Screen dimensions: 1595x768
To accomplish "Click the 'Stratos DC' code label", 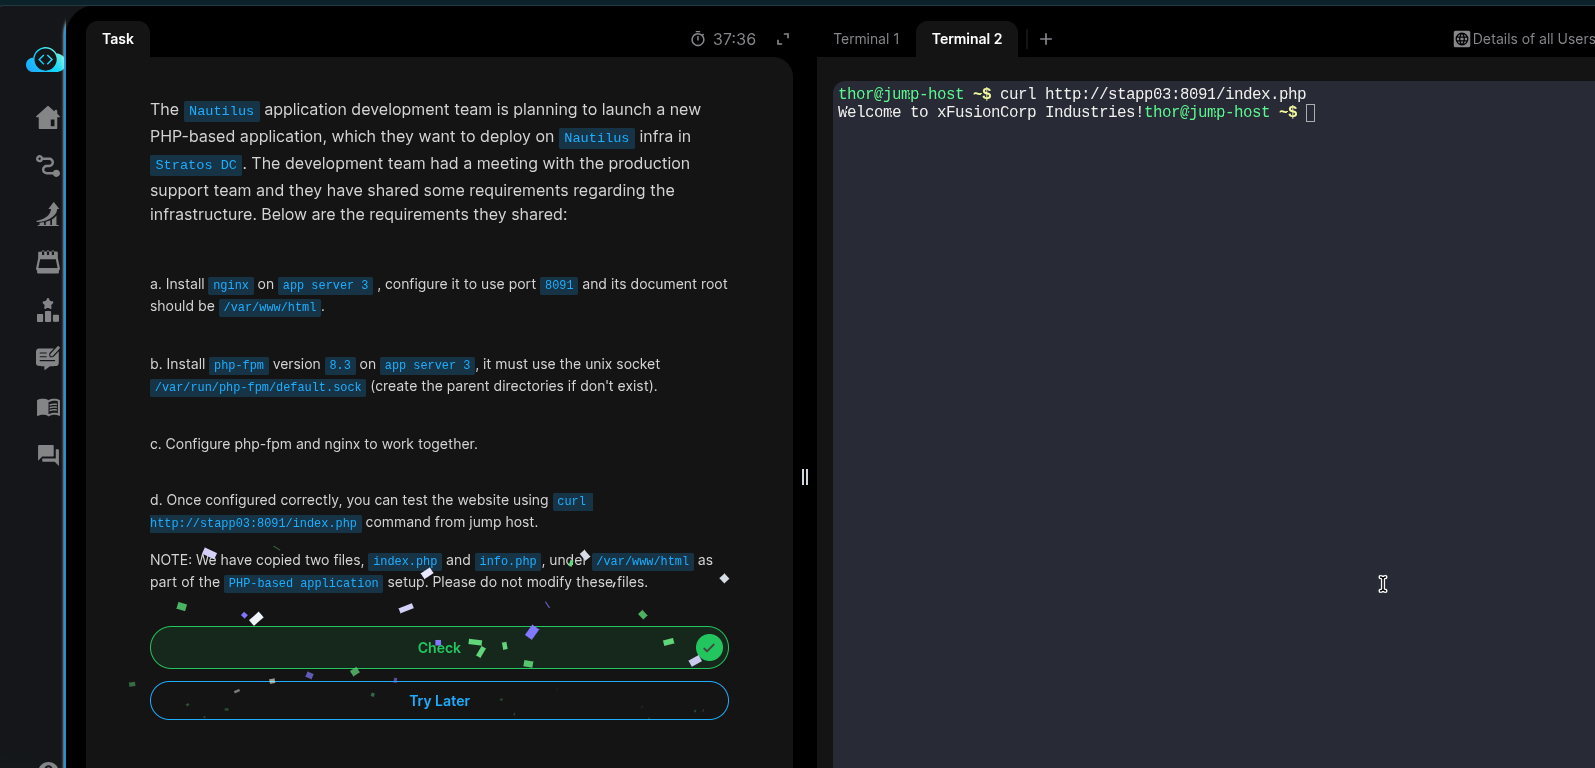I will click(196, 165).
